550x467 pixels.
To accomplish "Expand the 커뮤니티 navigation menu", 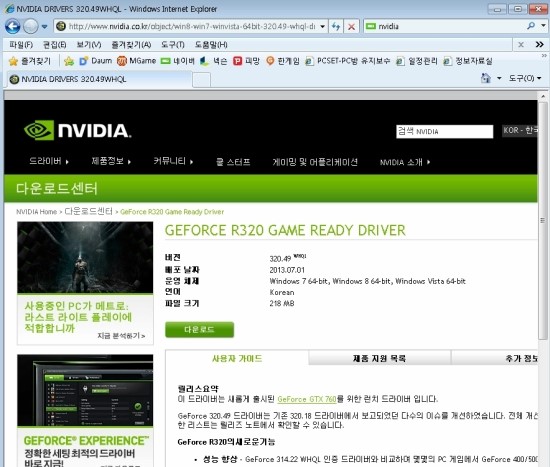I will [173, 161].
